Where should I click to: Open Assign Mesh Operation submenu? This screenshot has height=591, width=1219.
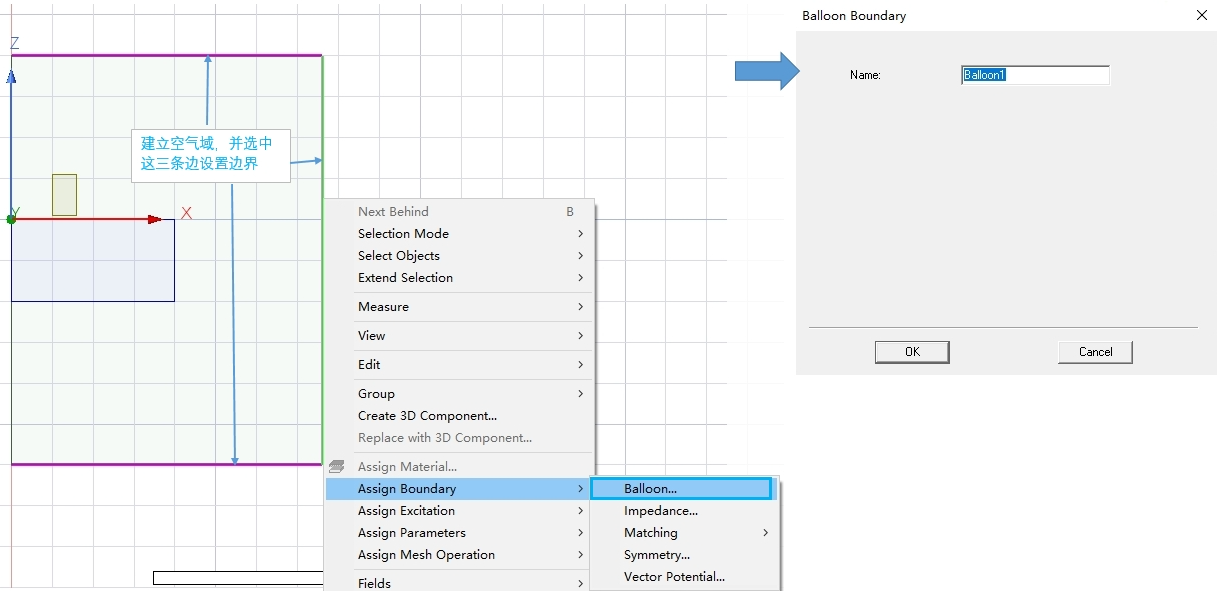click(458, 555)
